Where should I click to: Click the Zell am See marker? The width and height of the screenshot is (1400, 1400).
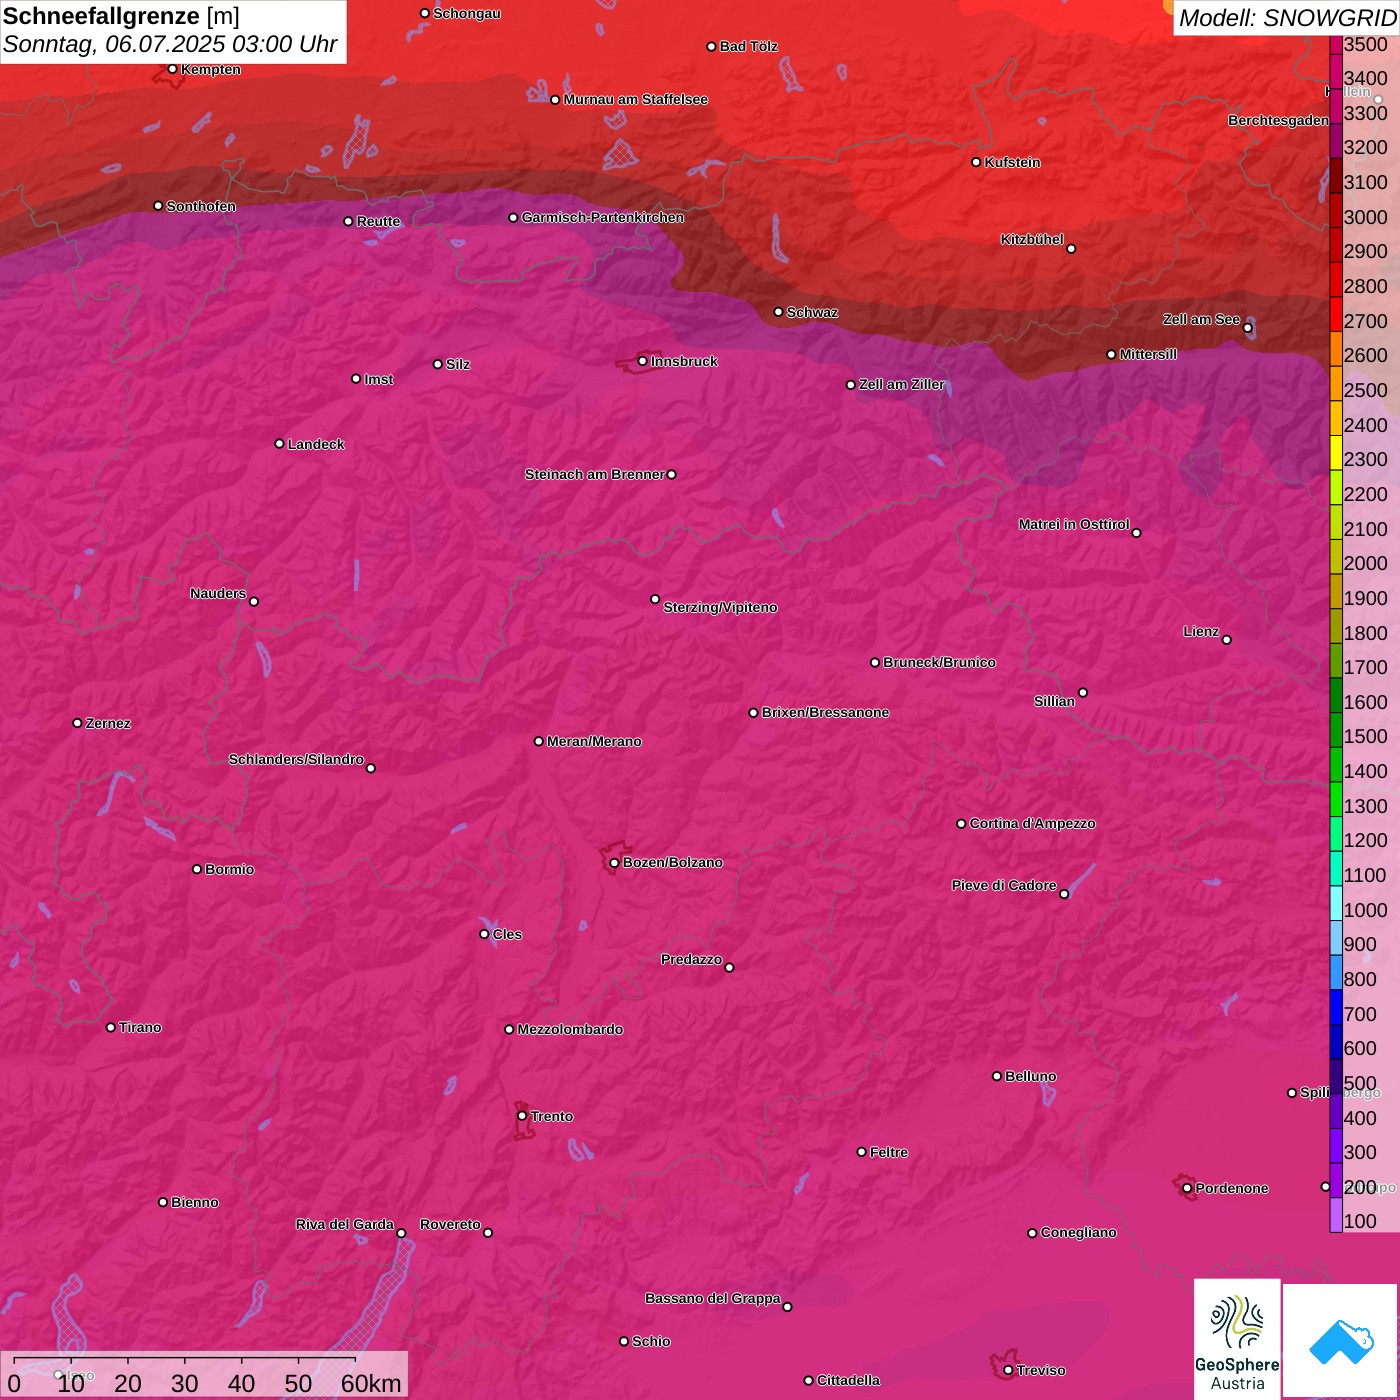[1247, 328]
